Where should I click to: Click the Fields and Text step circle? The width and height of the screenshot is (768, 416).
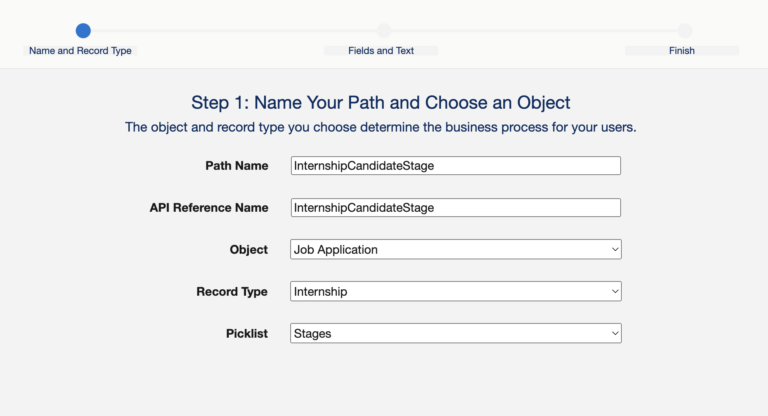[384, 31]
